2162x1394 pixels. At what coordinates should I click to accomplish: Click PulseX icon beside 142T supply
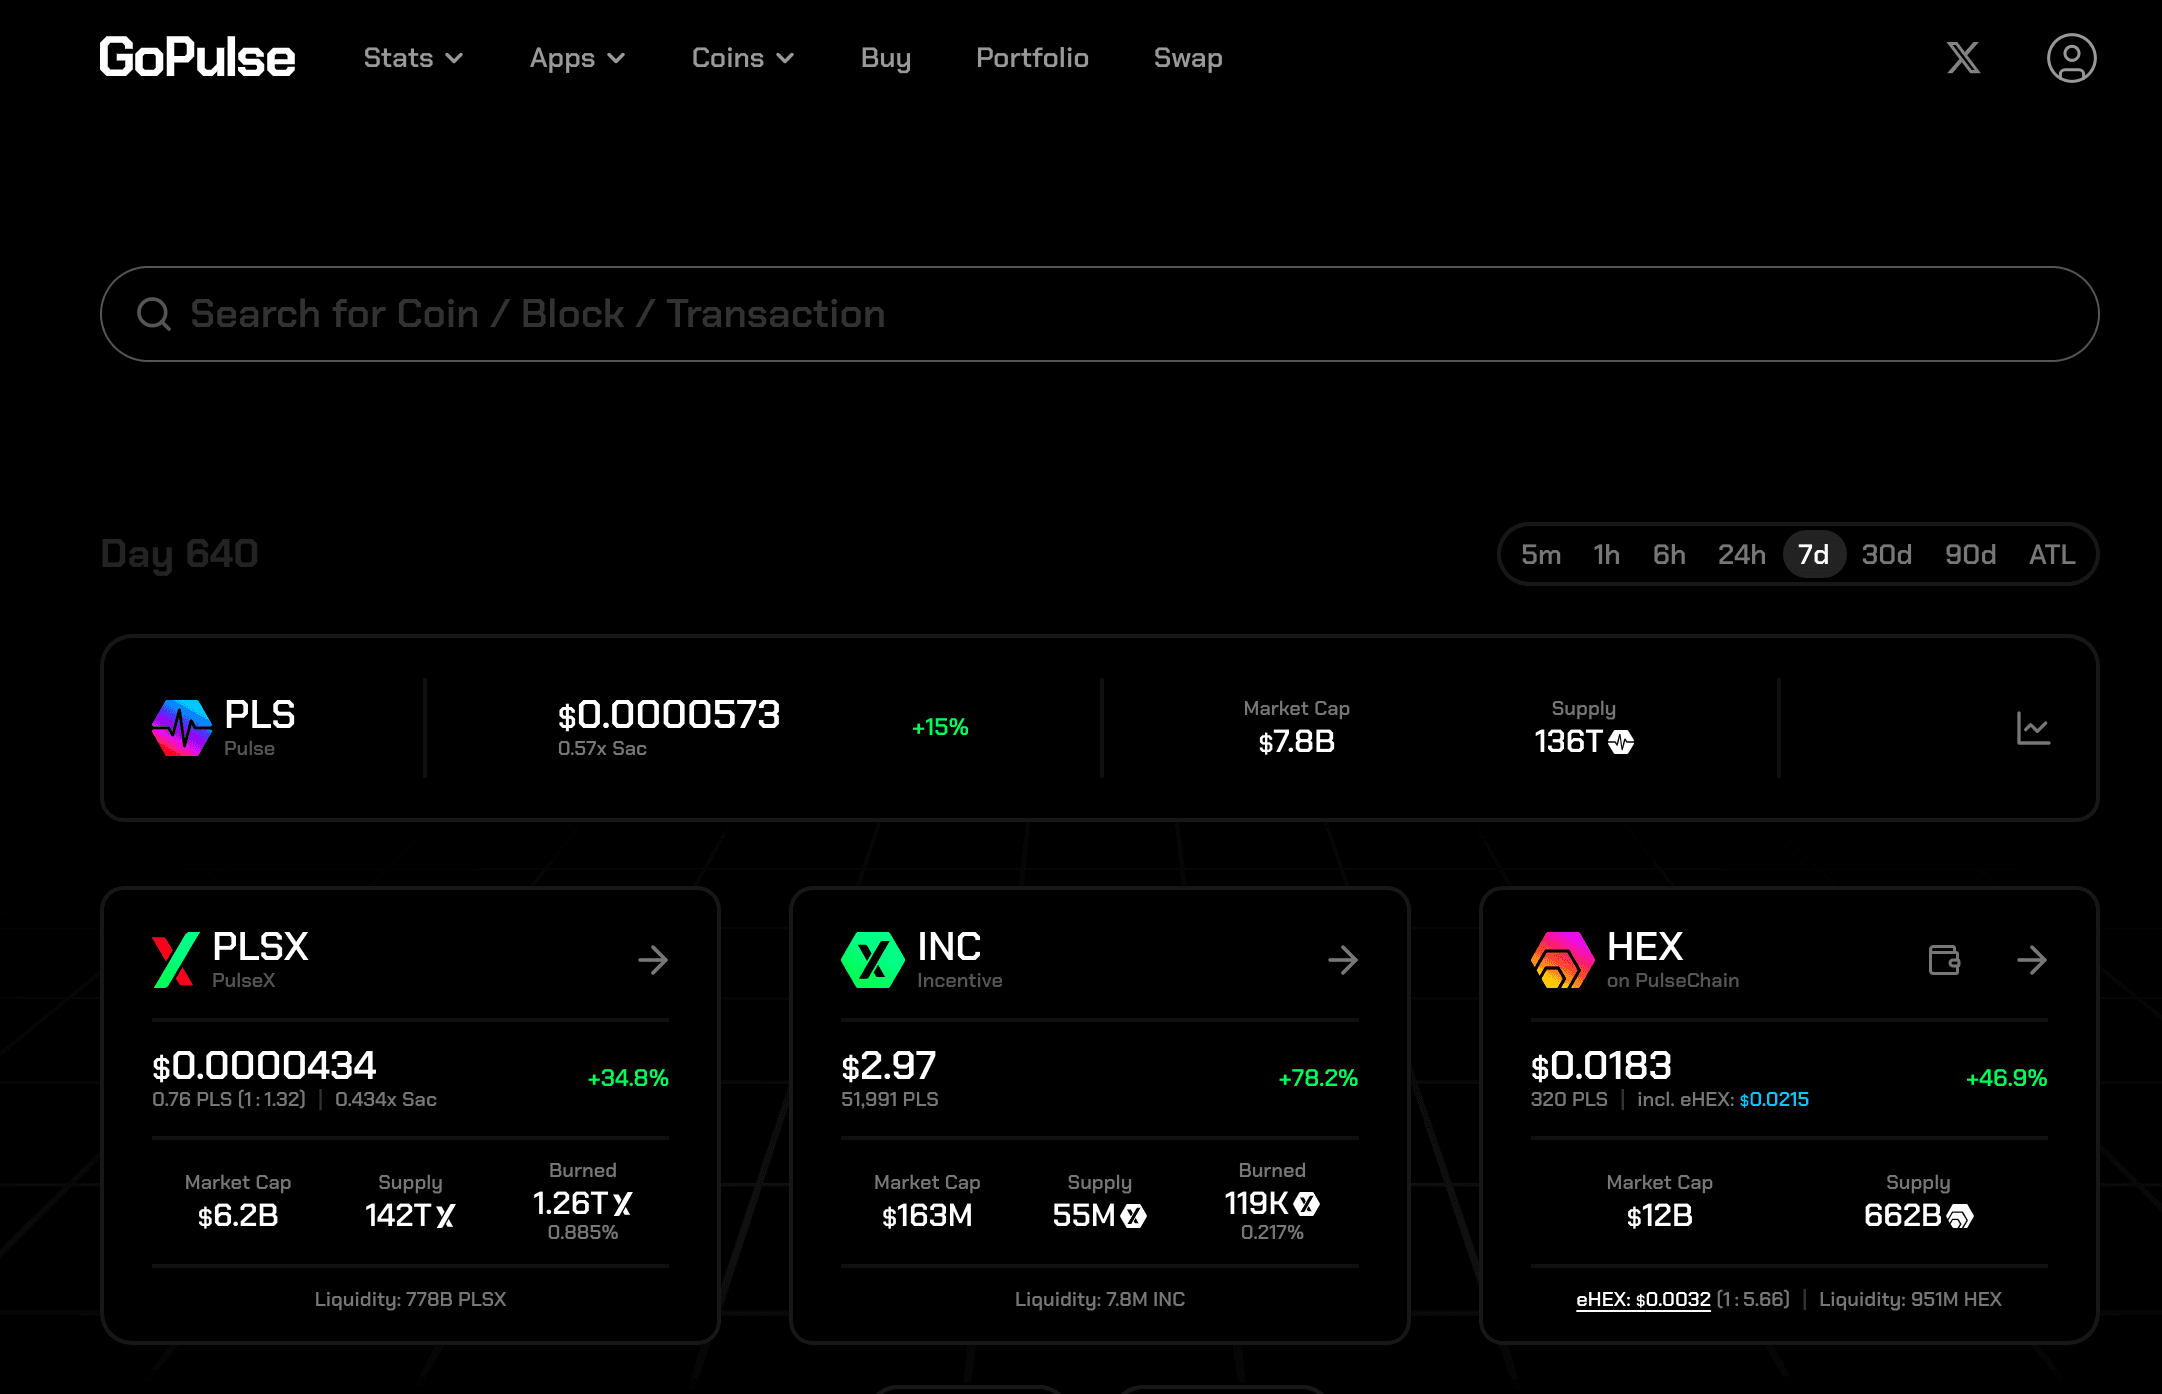[446, 1216]
